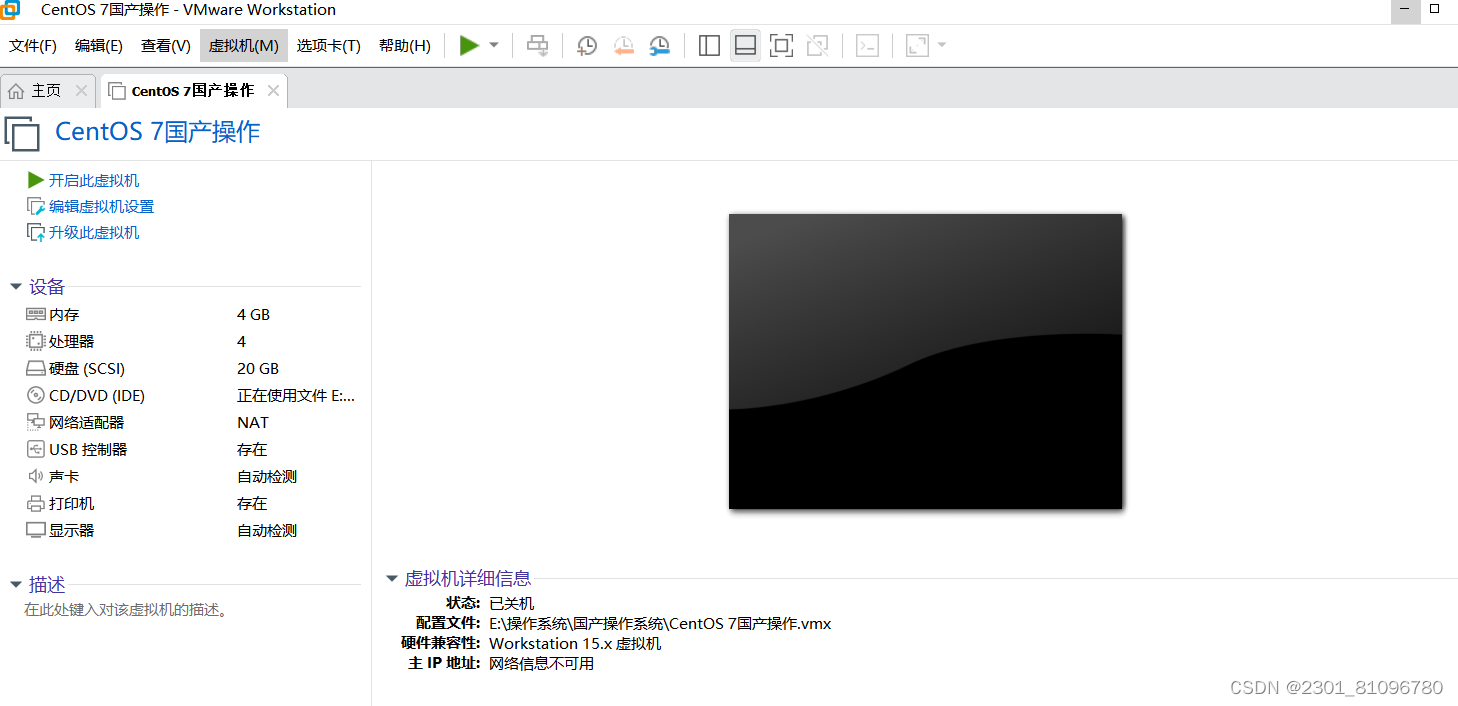Revert to snapshot toolbar icon
The image size is (1458, 706).
click(x=624, y=45)
